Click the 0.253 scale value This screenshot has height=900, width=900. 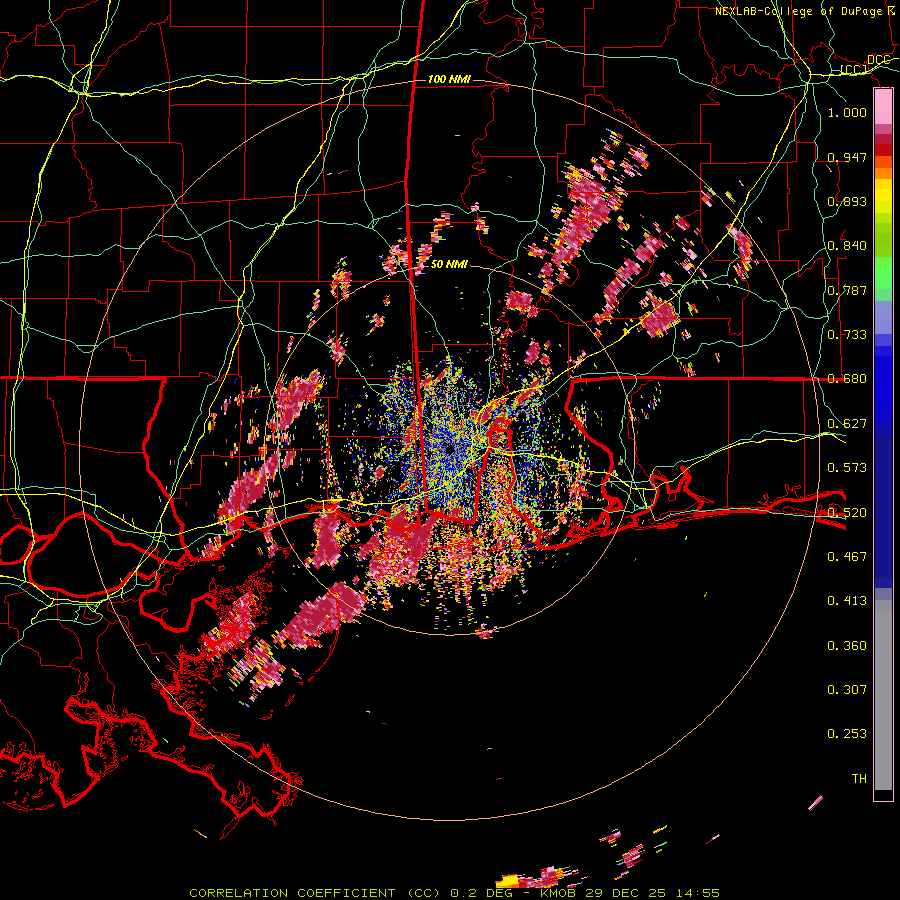coord(847,734)
